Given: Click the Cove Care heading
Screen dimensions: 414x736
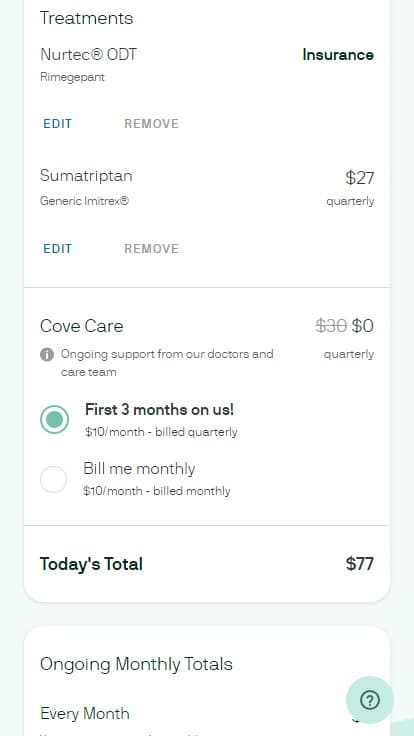Looking at the screenshot, I should pos(82,326).
